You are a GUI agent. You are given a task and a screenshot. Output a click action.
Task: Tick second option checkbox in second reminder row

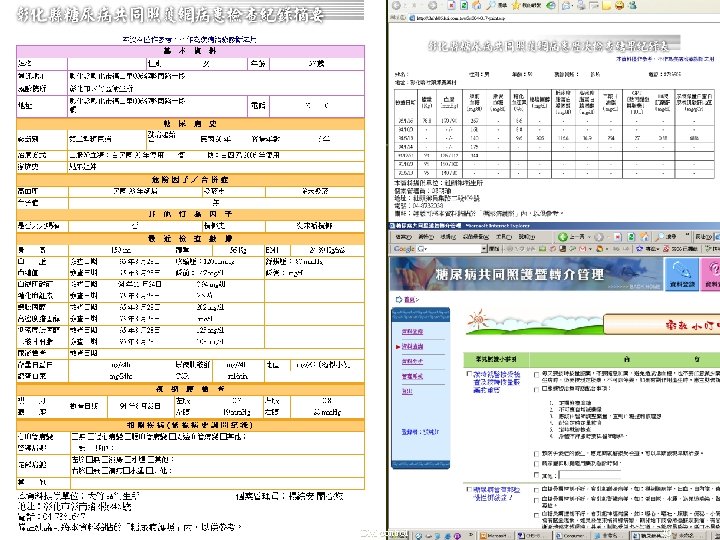pyautogui.click(x=536, y=501)
